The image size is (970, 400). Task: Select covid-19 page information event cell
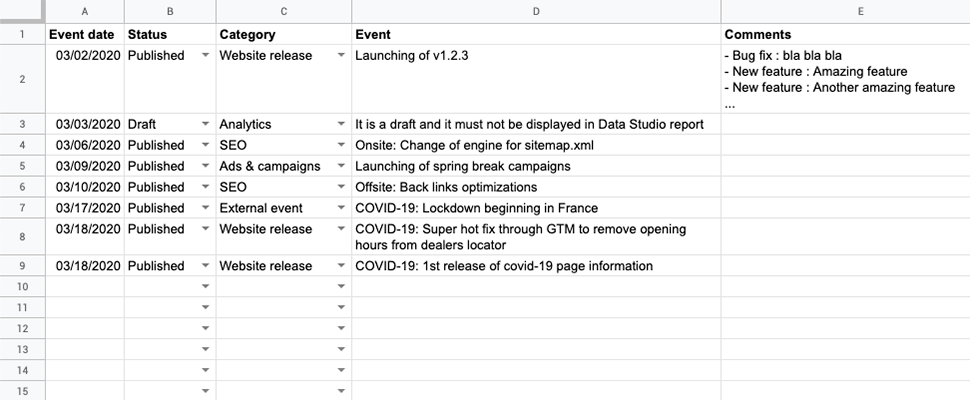point(536,266)
